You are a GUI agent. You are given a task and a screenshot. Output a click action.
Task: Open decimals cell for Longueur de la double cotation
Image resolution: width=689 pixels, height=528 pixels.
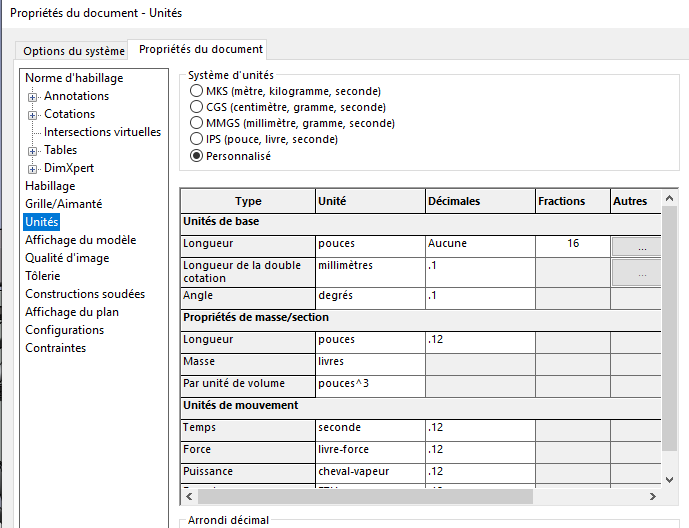(x=480, y=272)
